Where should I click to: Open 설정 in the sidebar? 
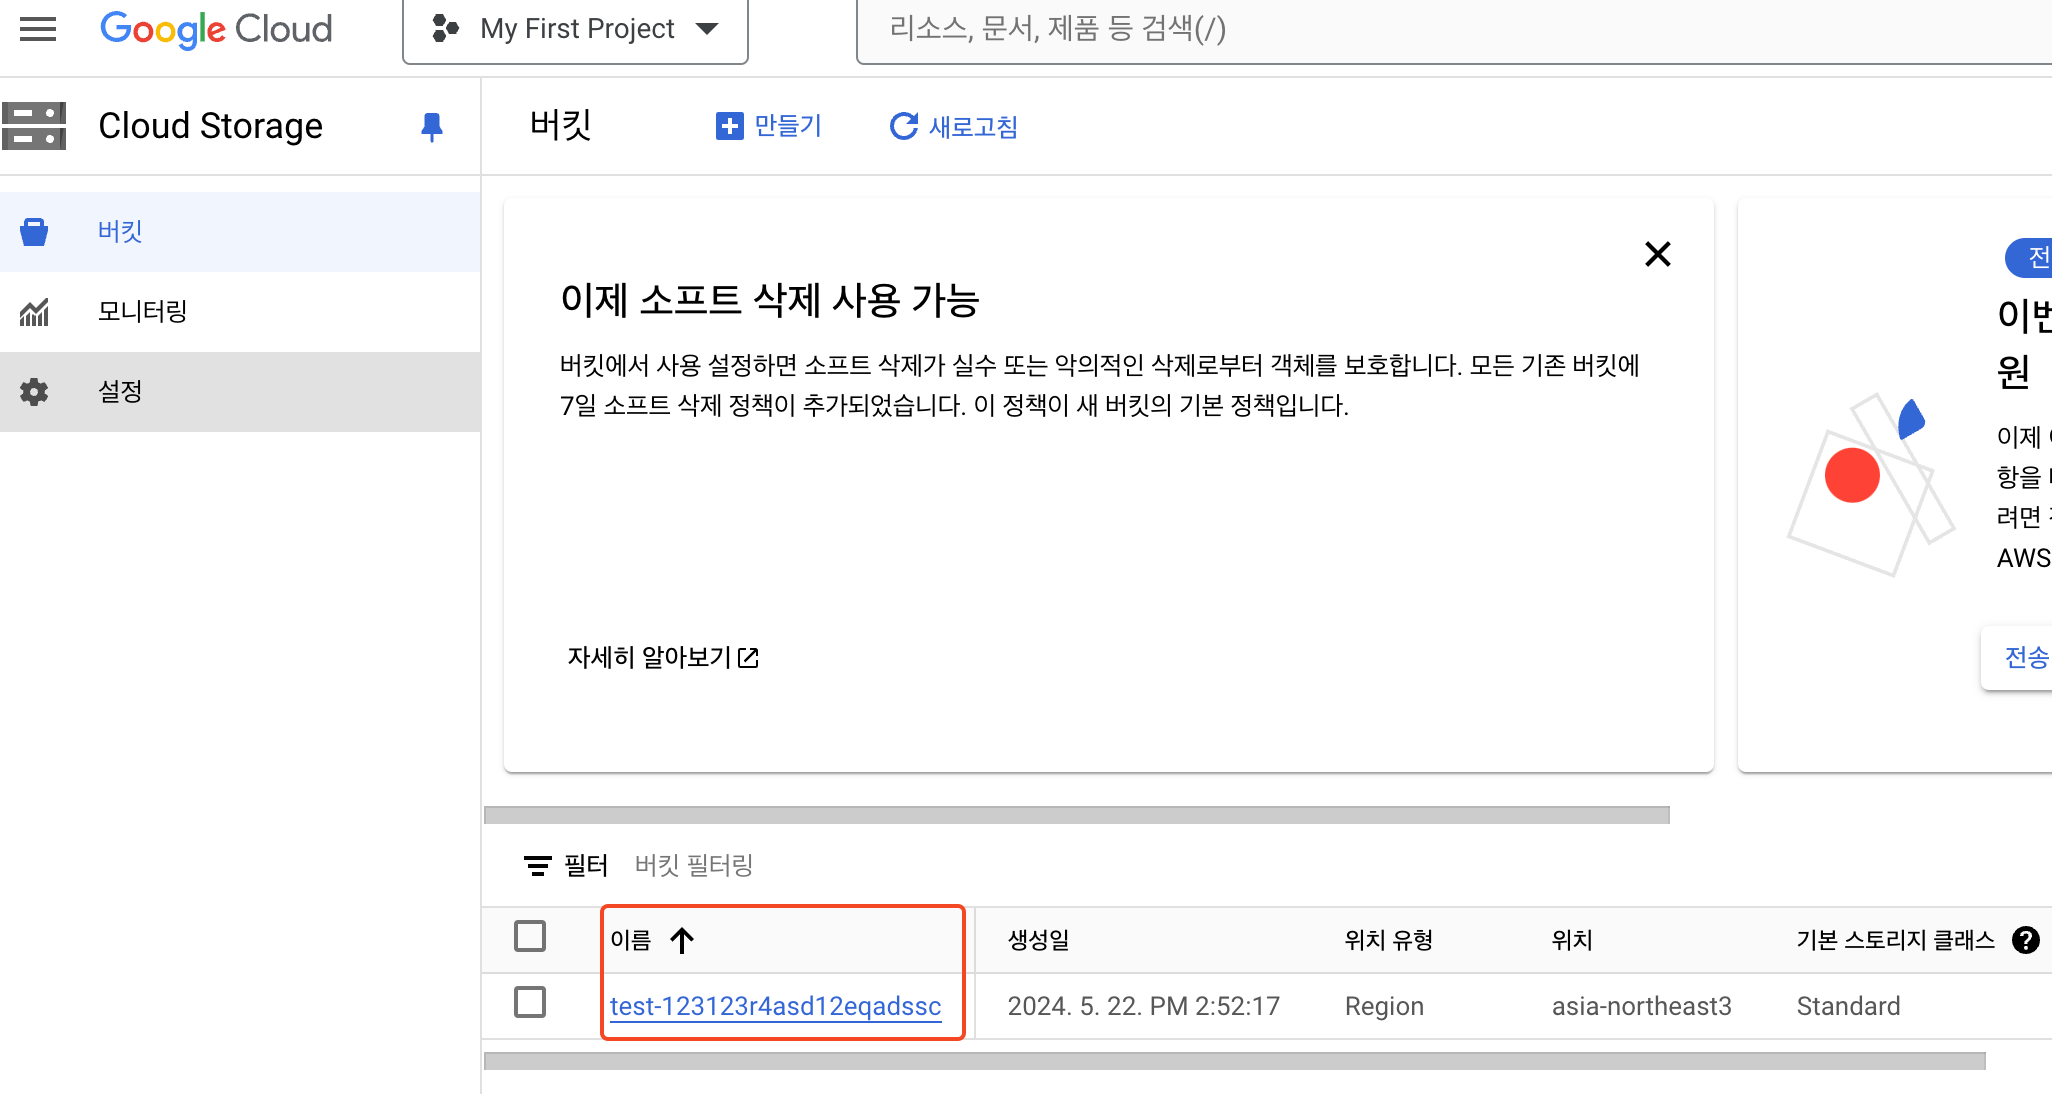[x=120, y=391]
